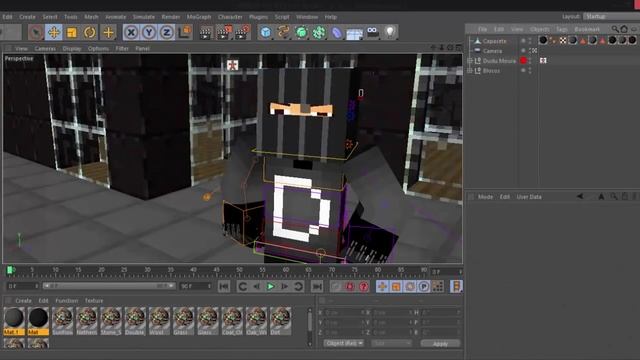Go to start of animation

pos(224,287)
